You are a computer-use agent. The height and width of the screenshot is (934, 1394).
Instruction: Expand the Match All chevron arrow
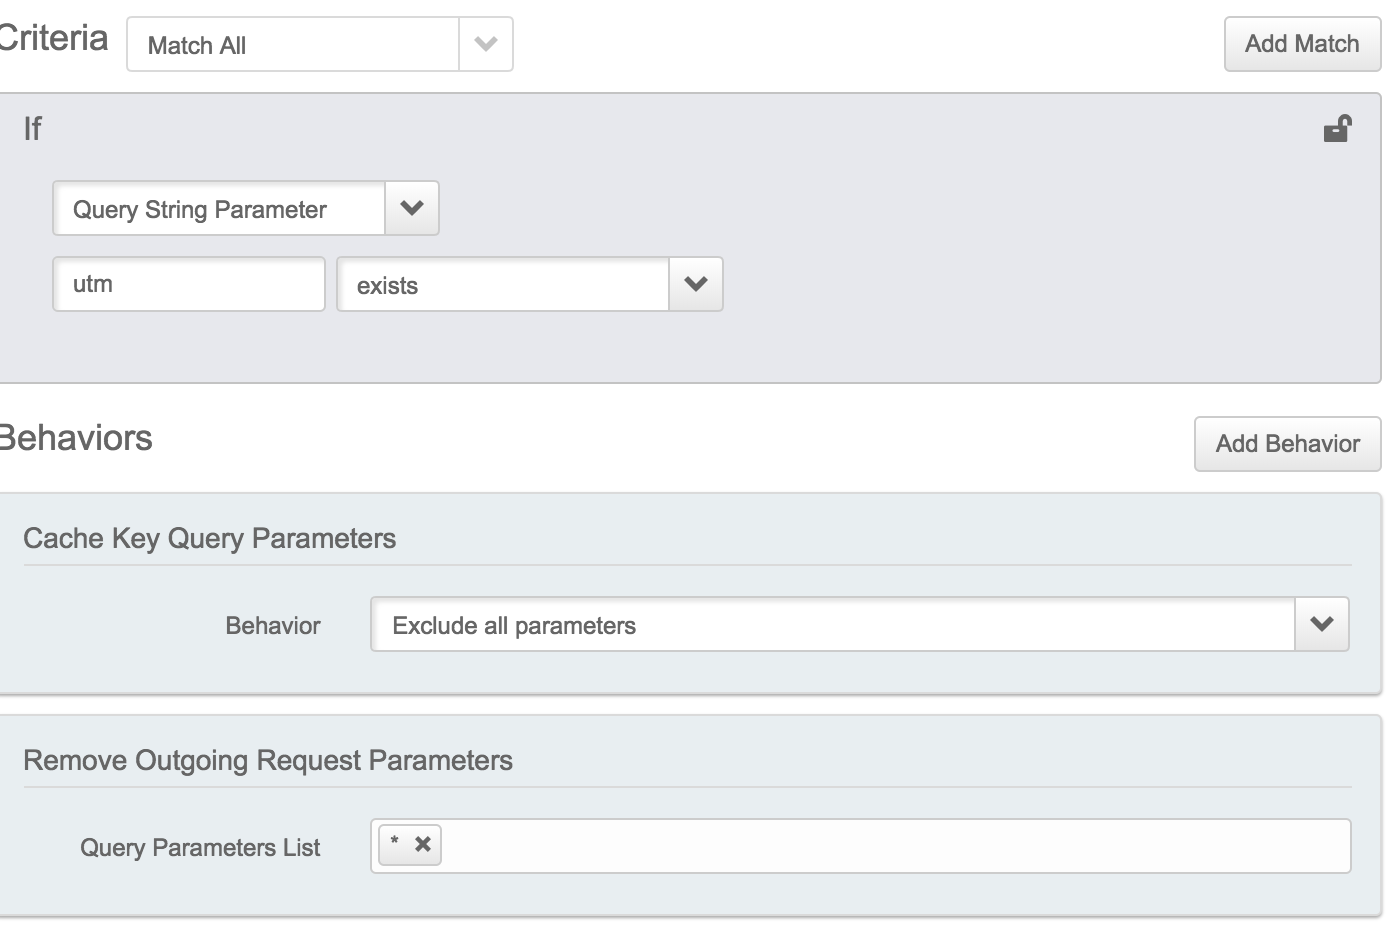[x=486, y=44]
